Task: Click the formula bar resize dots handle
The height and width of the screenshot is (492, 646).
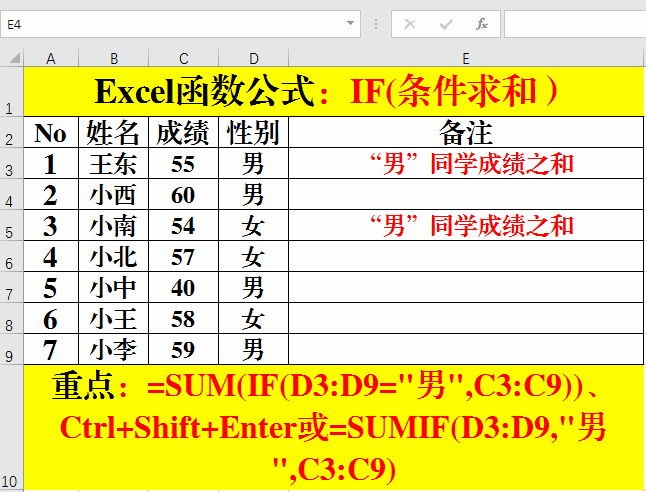Action: (x=376, y=24)
